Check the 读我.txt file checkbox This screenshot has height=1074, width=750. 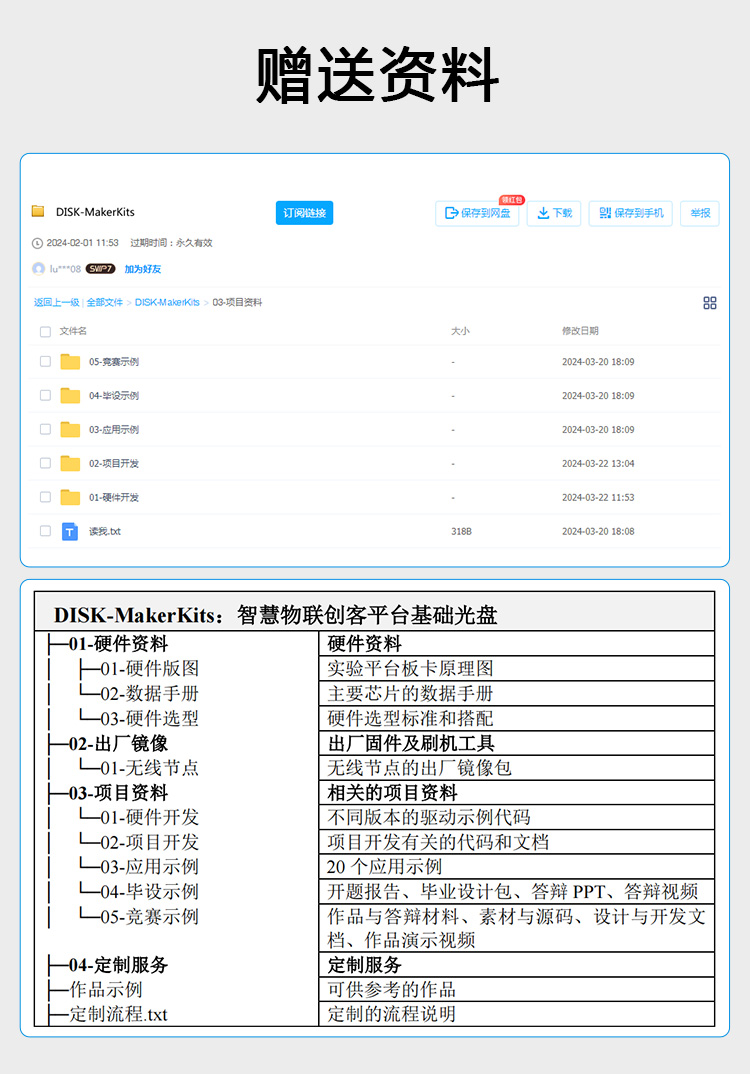[45, 531]
